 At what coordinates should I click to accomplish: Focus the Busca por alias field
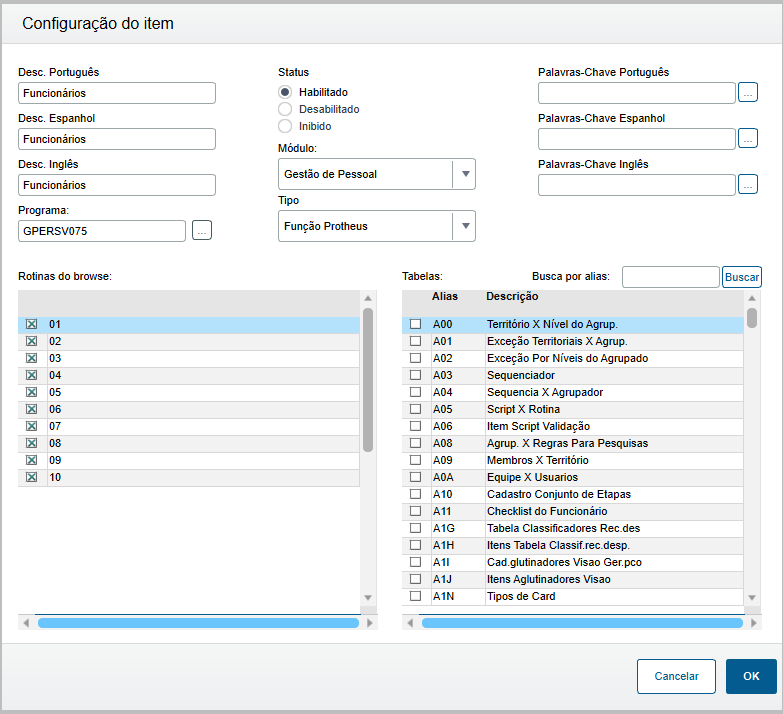pyautogui.click(x=670, y=277)
